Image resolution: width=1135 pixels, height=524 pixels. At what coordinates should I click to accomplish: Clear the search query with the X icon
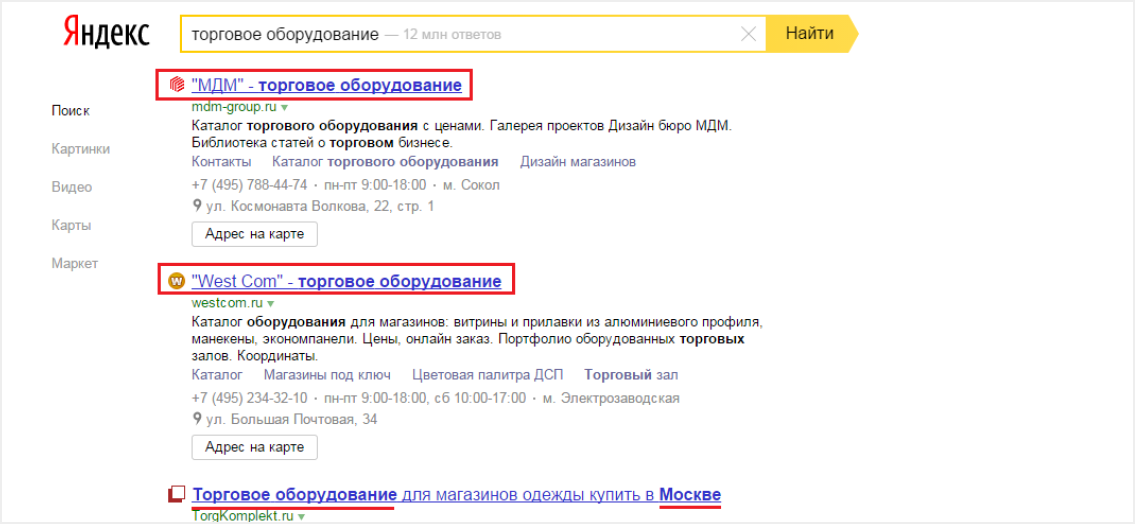(x=749, y=33)
